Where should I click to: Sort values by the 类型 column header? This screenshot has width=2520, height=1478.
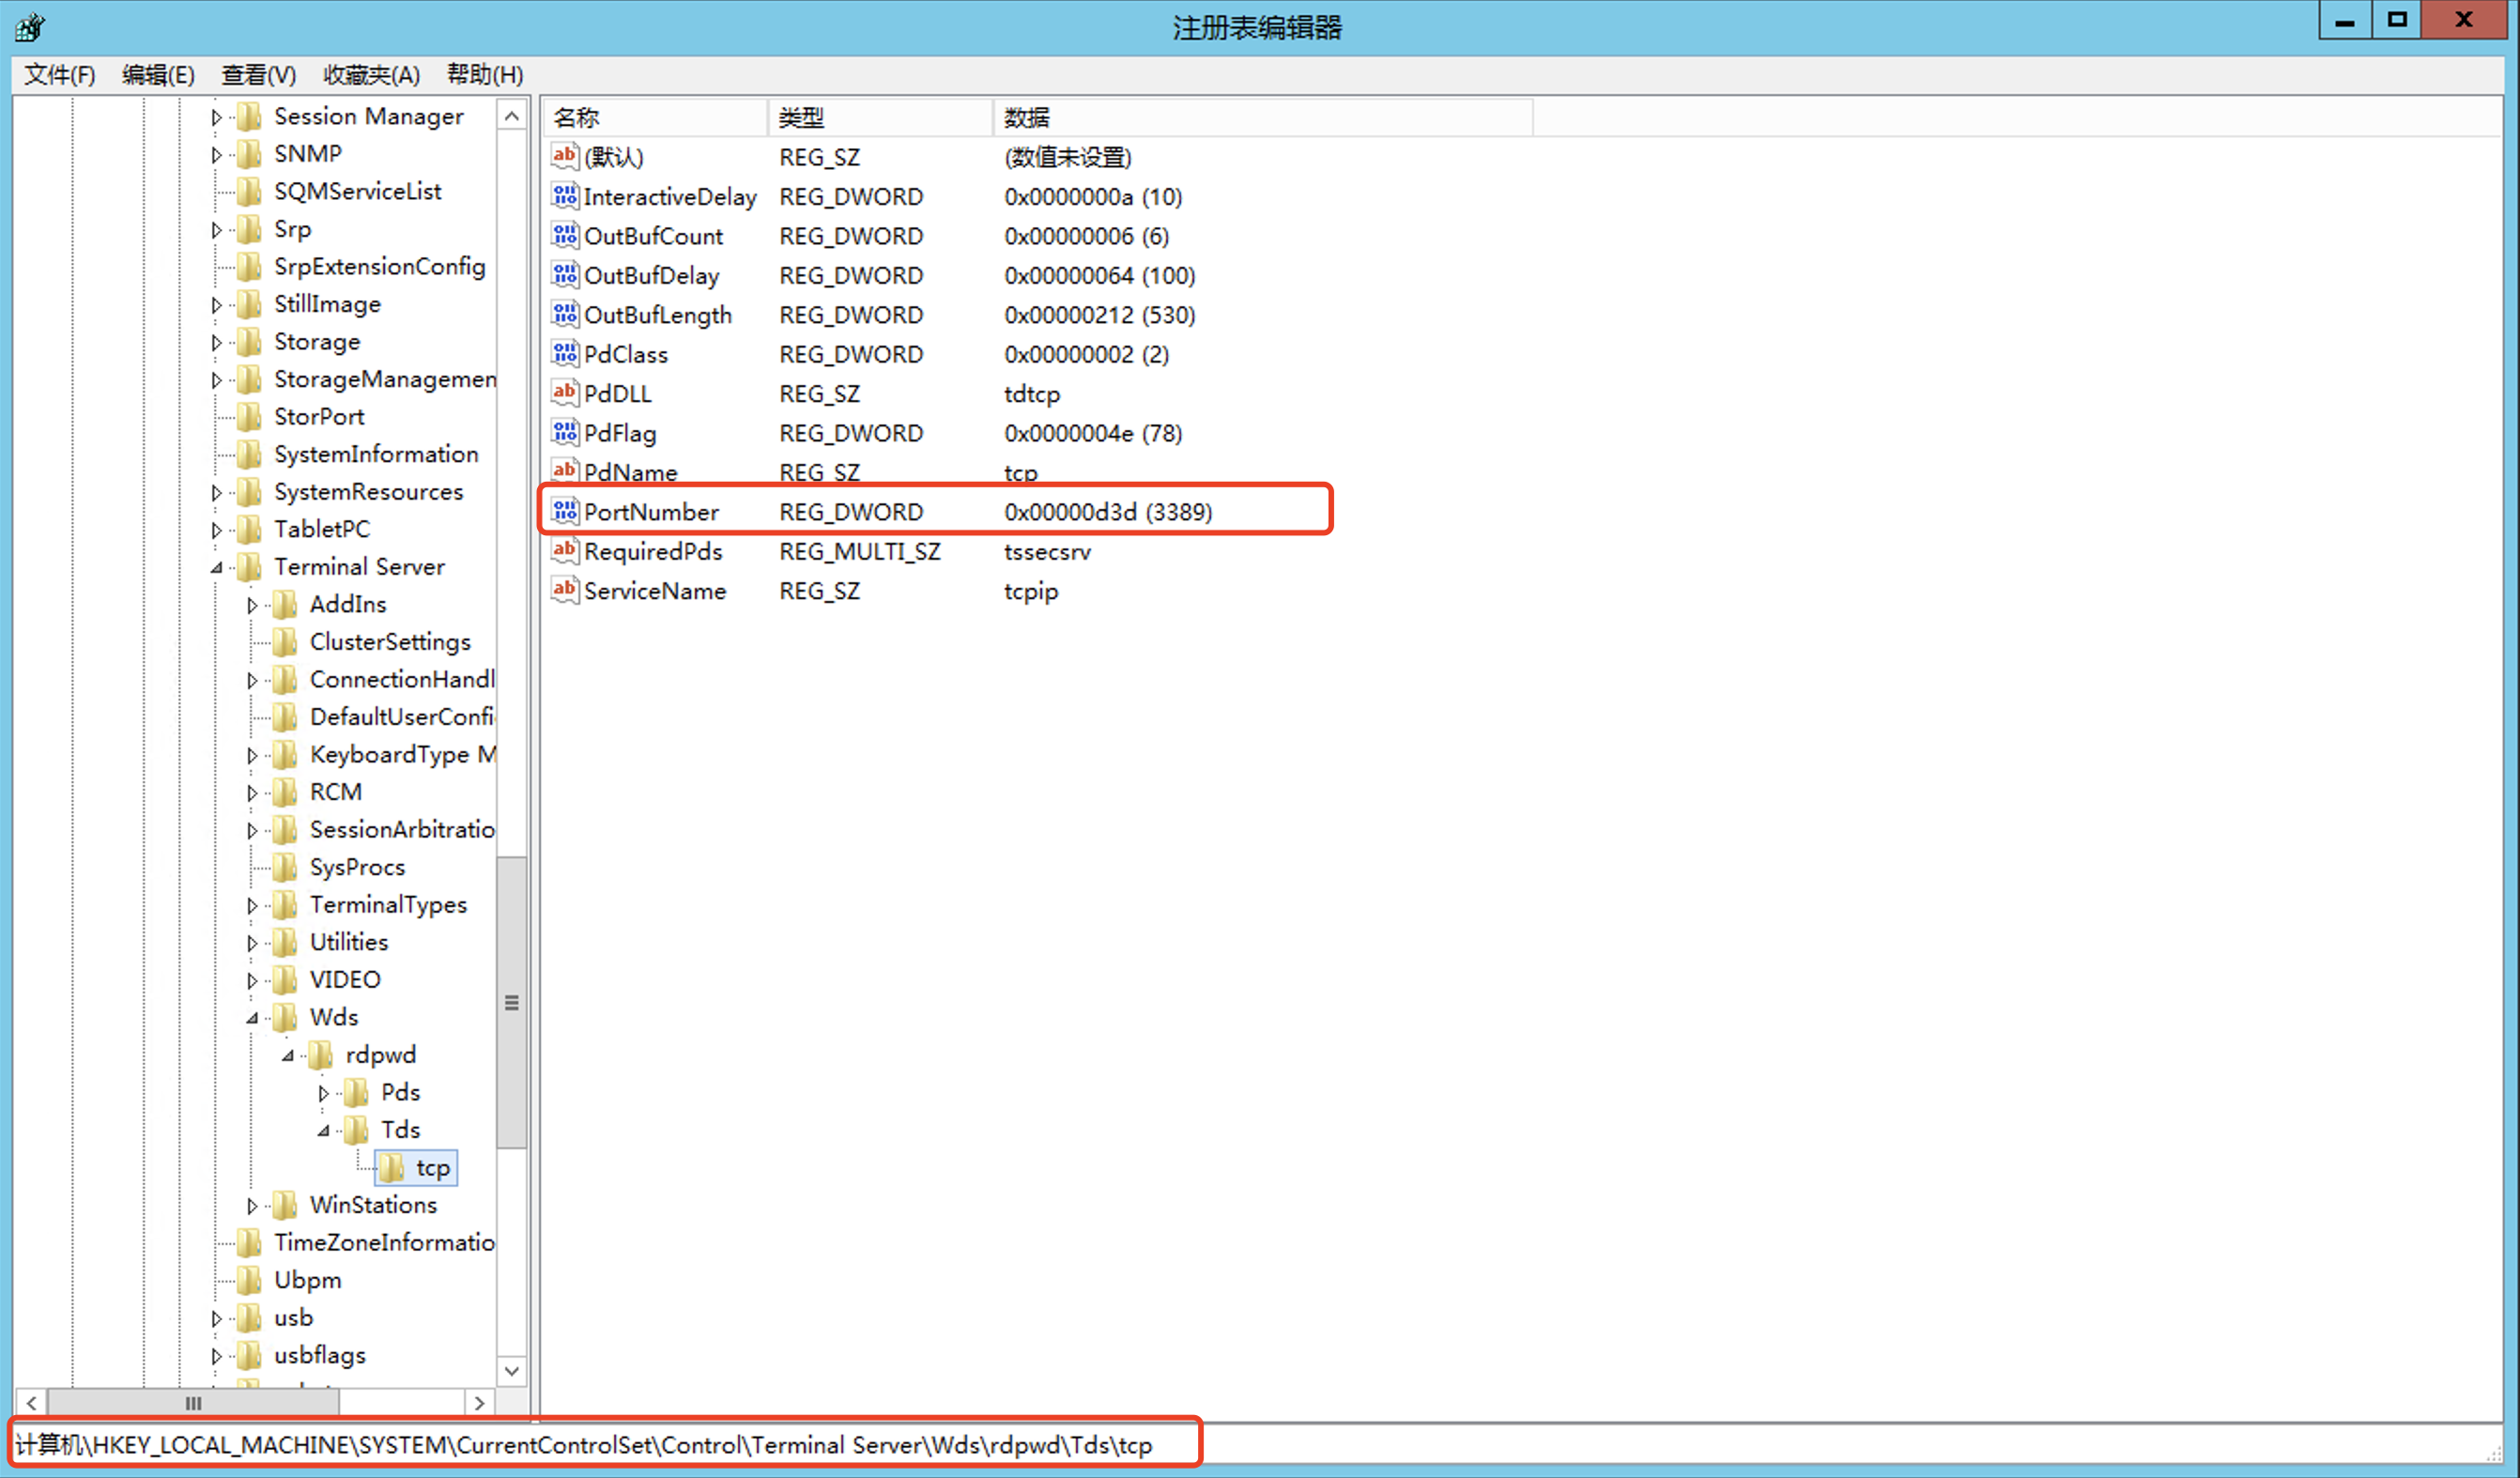[881, 117]
